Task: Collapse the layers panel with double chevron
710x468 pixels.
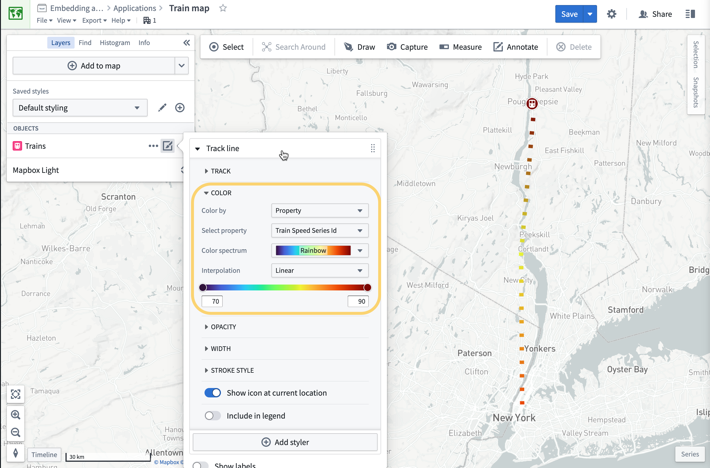Action: (187, 43)
